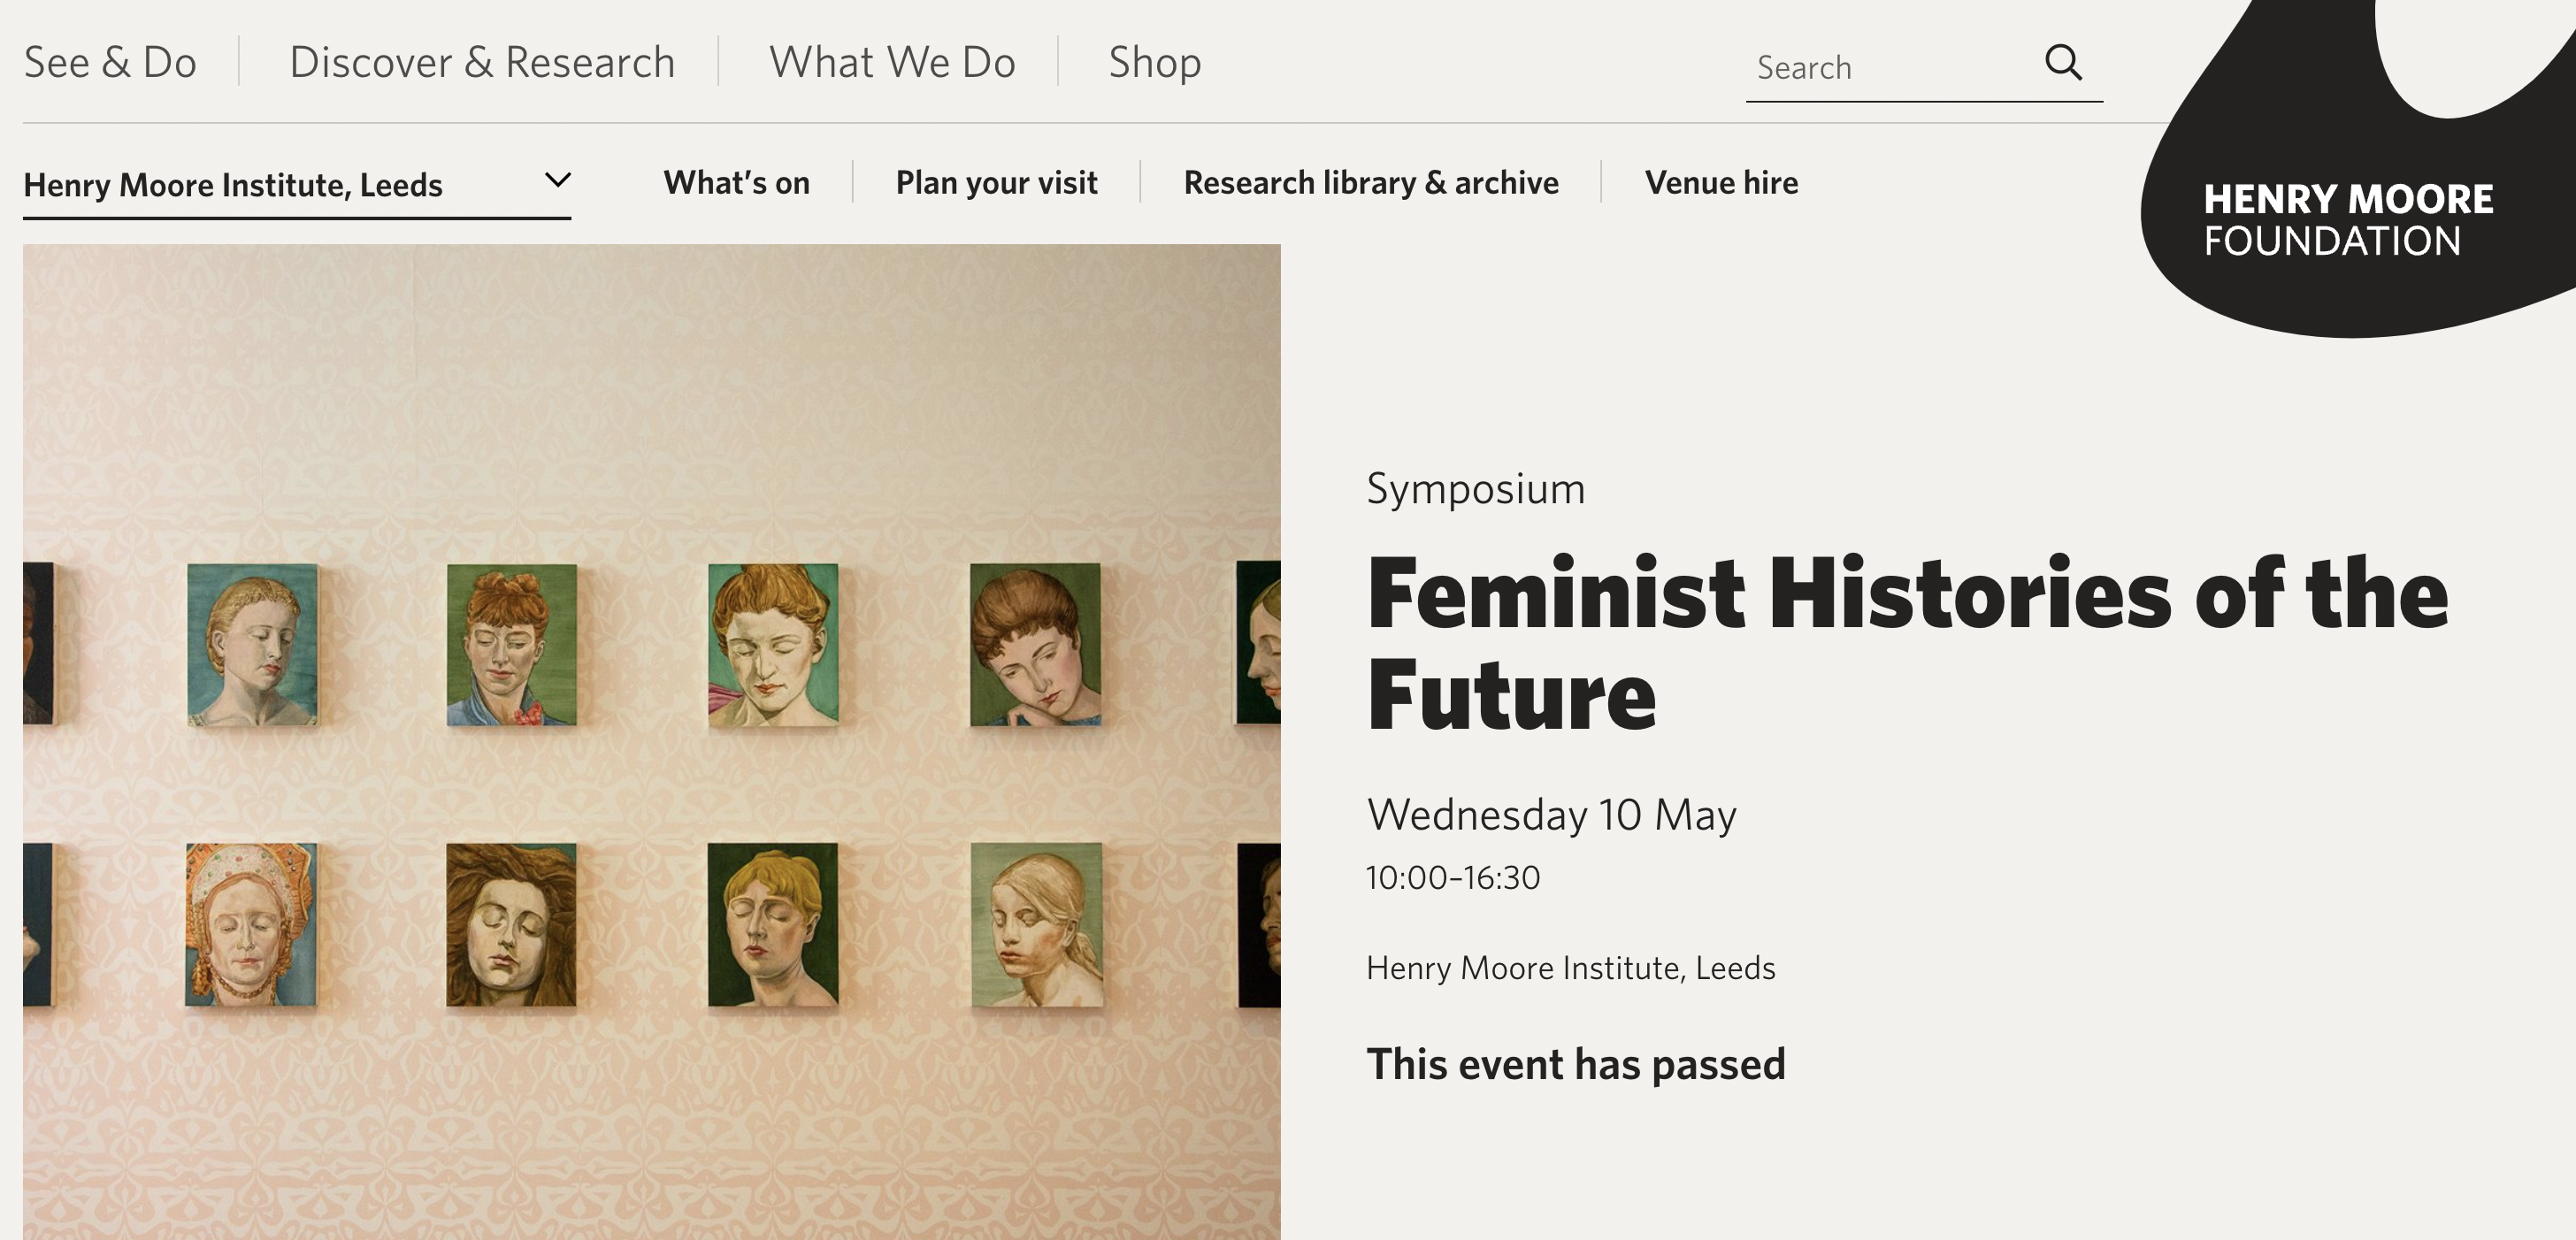Image resolution: width=2576 pixels, height=1240 pixels.
Task: Click Henry Moore Institute, Leeds venue text
Action: 1571,968
